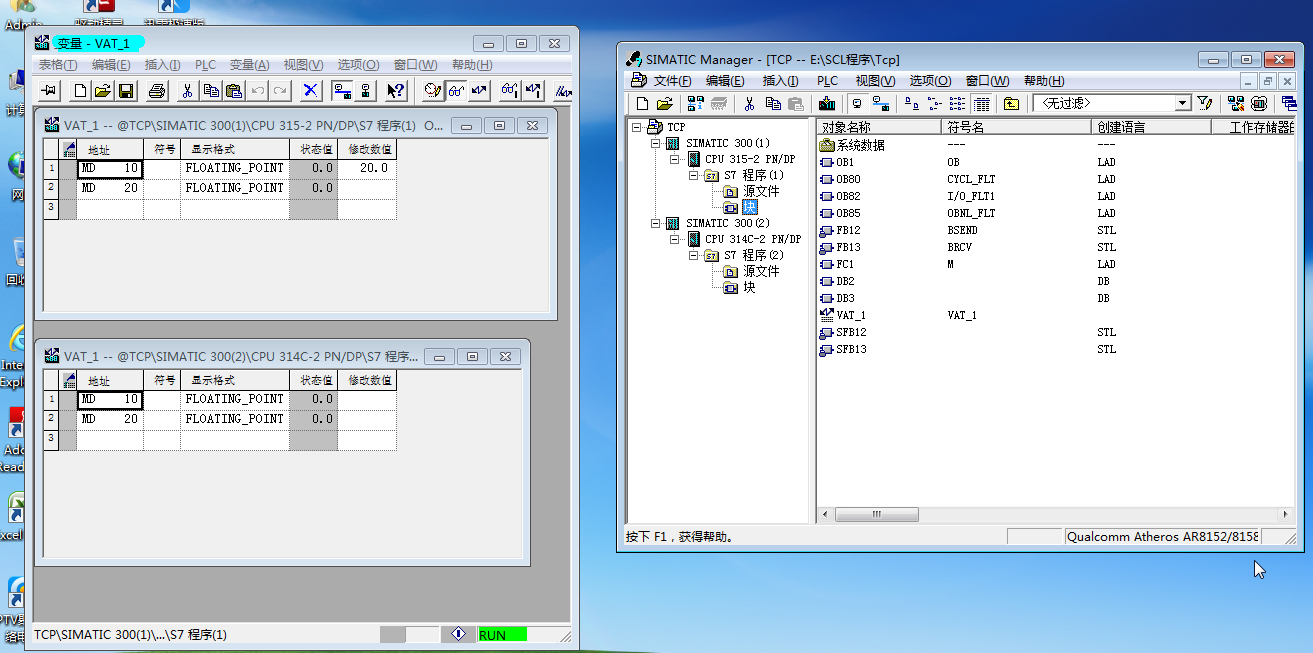Collapse S7 程序(1) tree node
This screenshot has height=653, width=1313.
(693, 175)
